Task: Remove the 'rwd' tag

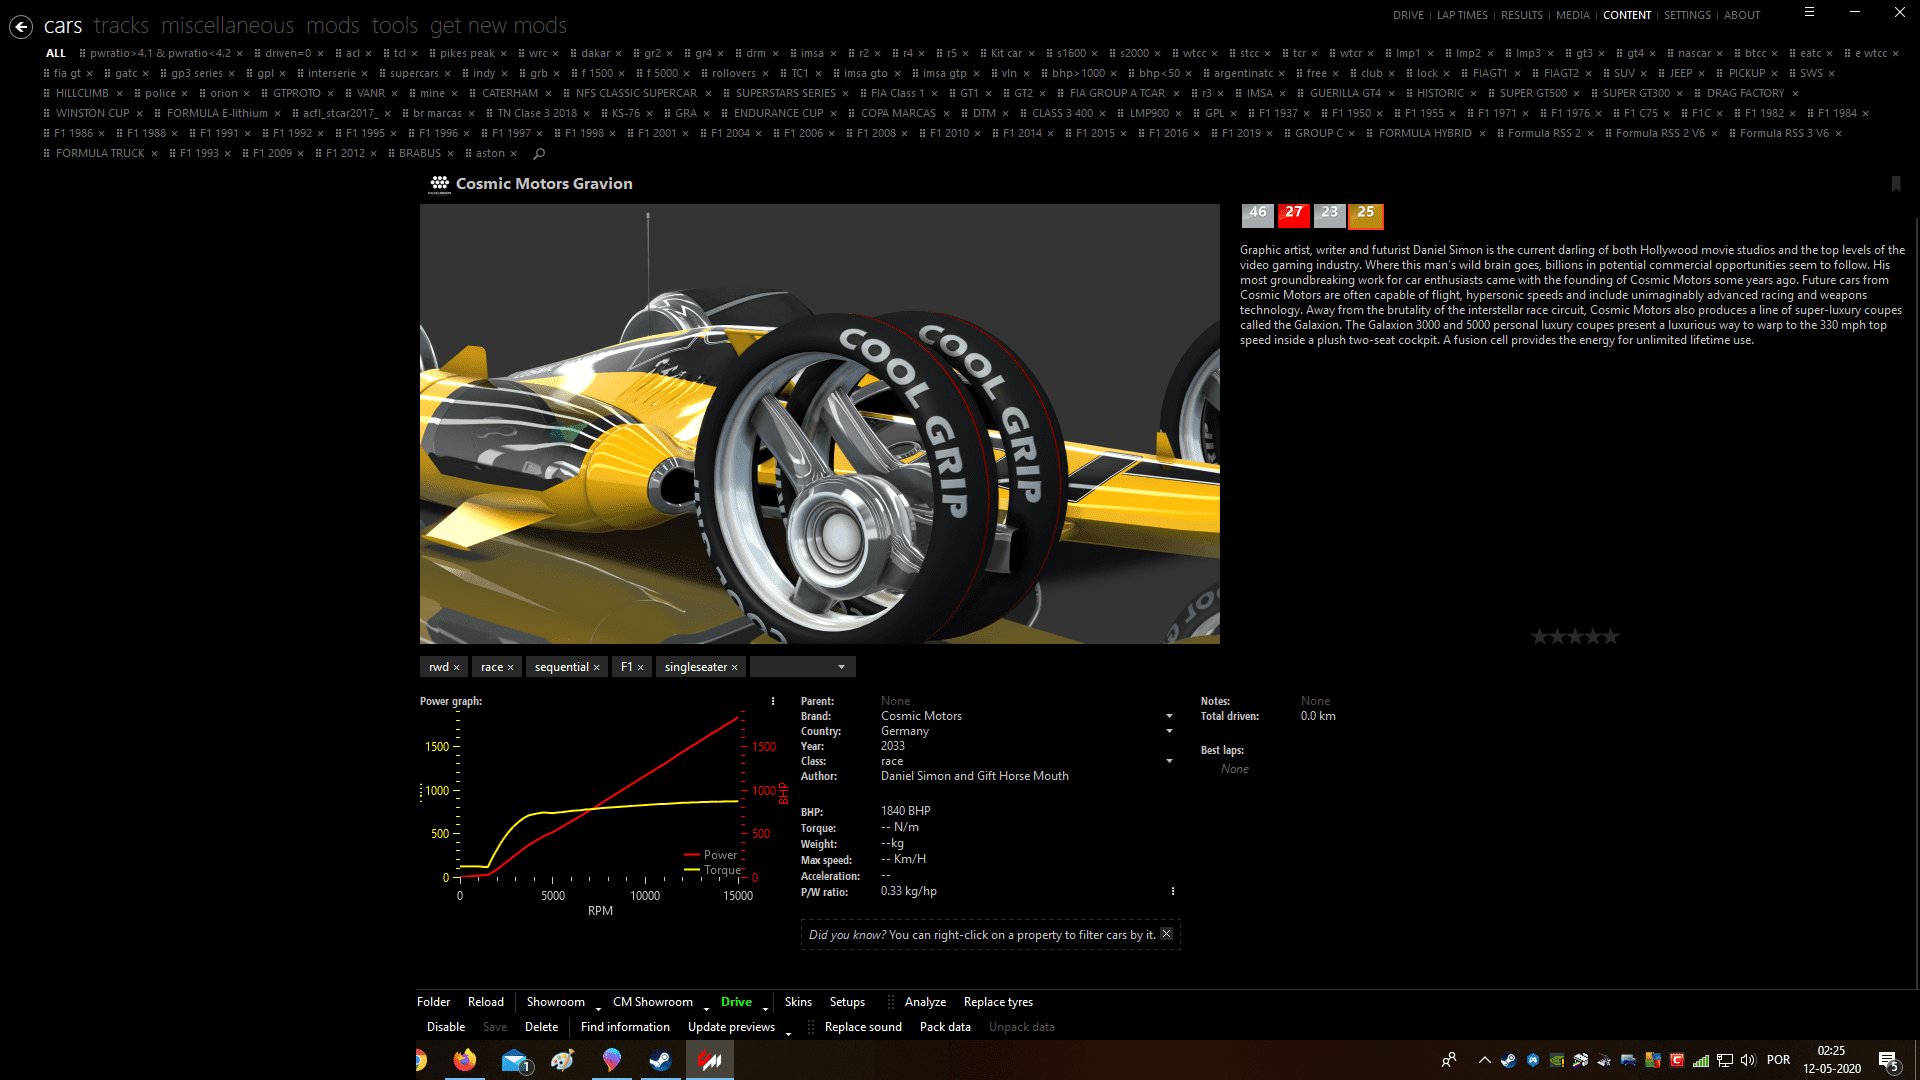Action: click(457, 668)
